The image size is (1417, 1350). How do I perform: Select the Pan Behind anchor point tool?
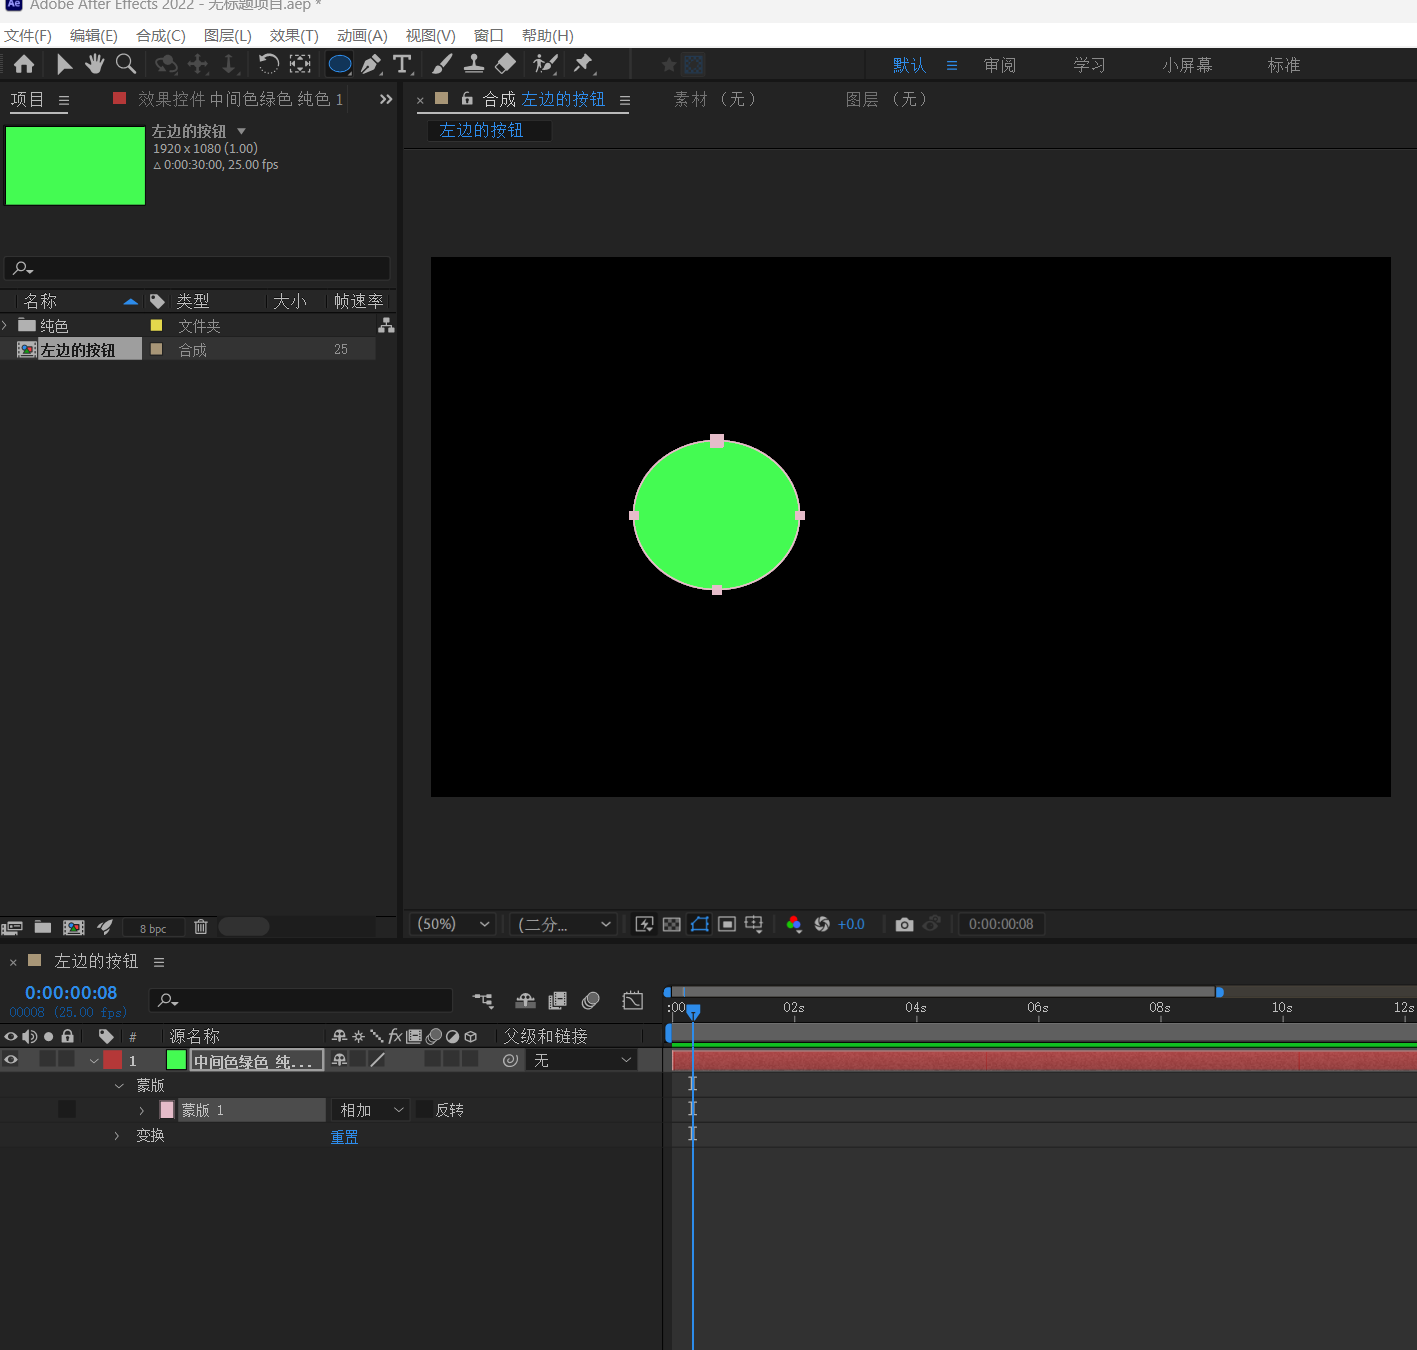300,65
